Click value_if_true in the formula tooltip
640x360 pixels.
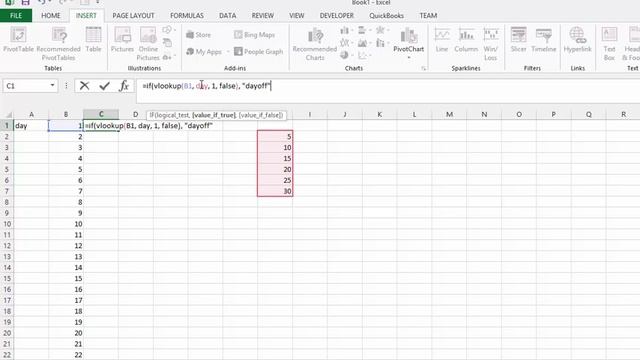[214, 115]
